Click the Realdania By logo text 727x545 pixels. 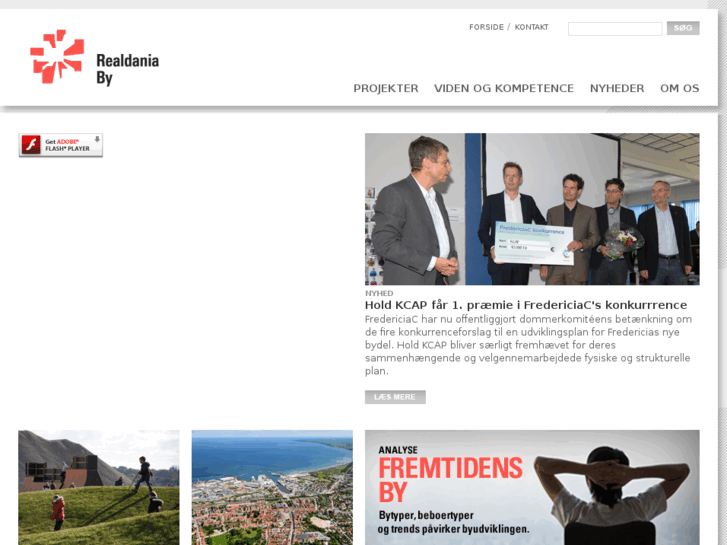click(x=128, y=69)
